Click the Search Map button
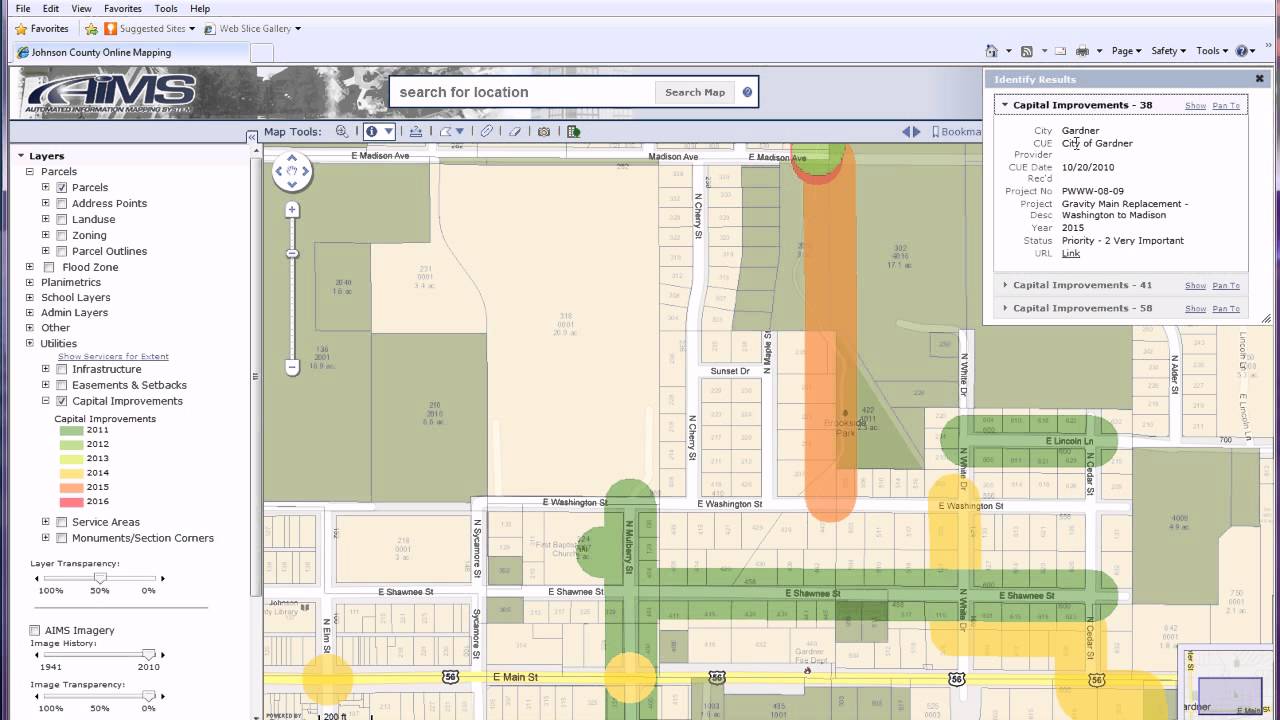 click(x=695, y=92)
